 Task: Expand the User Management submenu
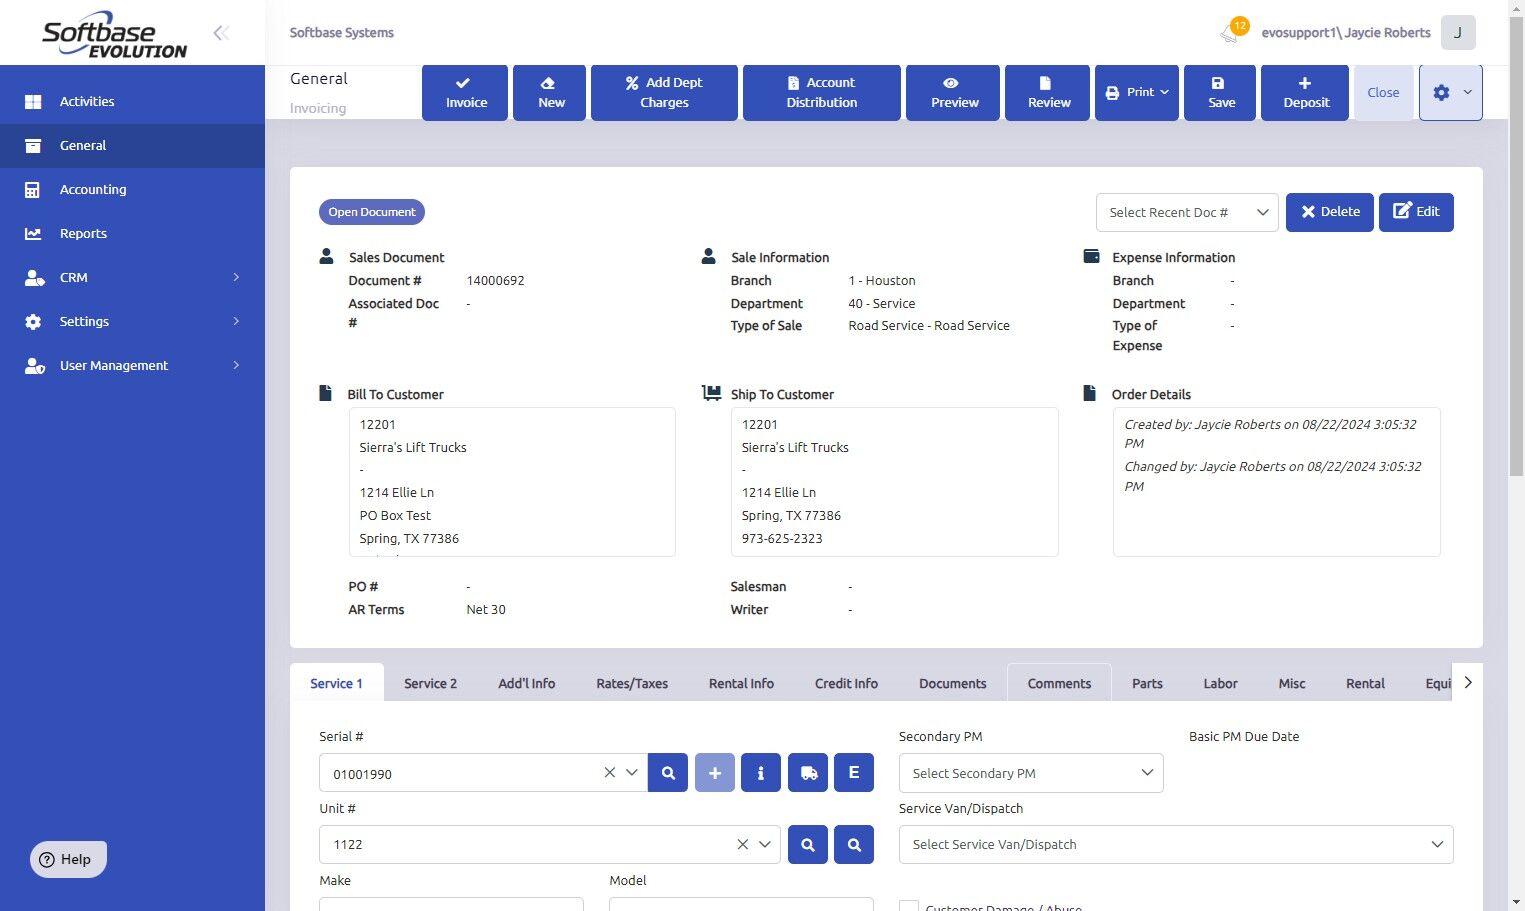tap(236, 366)
